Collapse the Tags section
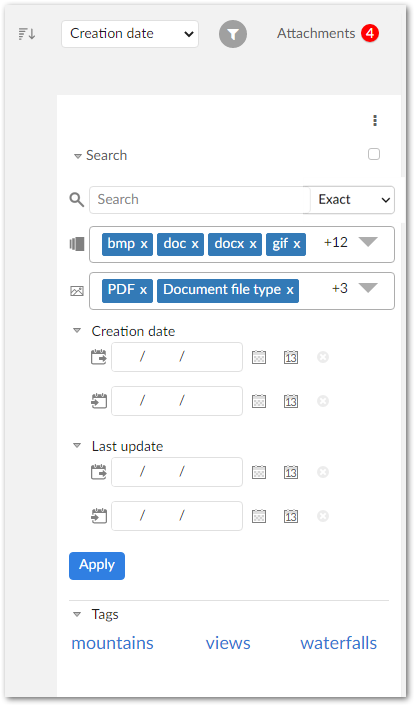Image resolution: width=415 pixels, height=706 pixels. pyautogui.click(x=77, y=614)
